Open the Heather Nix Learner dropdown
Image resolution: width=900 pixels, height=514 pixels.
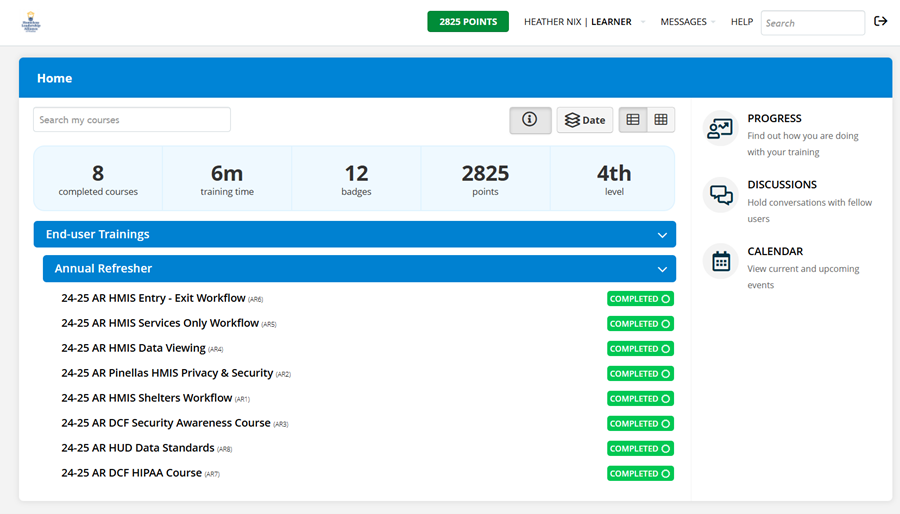(584, 22)
